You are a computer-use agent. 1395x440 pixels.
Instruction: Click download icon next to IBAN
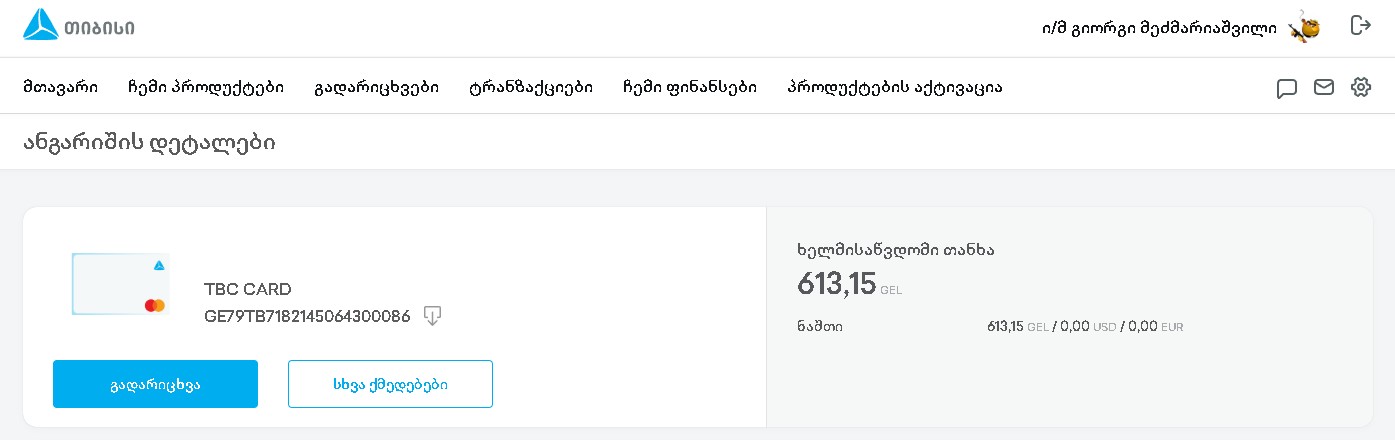(432, 316)
